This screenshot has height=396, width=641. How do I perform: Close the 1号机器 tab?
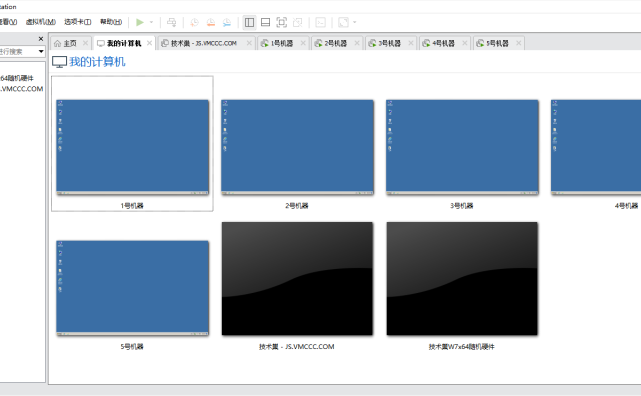pos(303,43)
